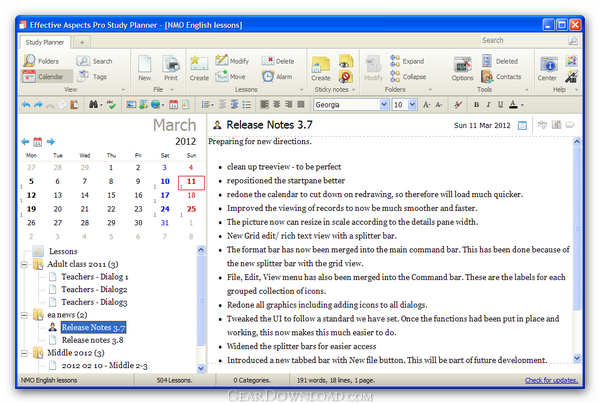The image size is (600, 404).
Task: Add a new tab with plus
Action: pyautogui.click(x=82, y=42)
